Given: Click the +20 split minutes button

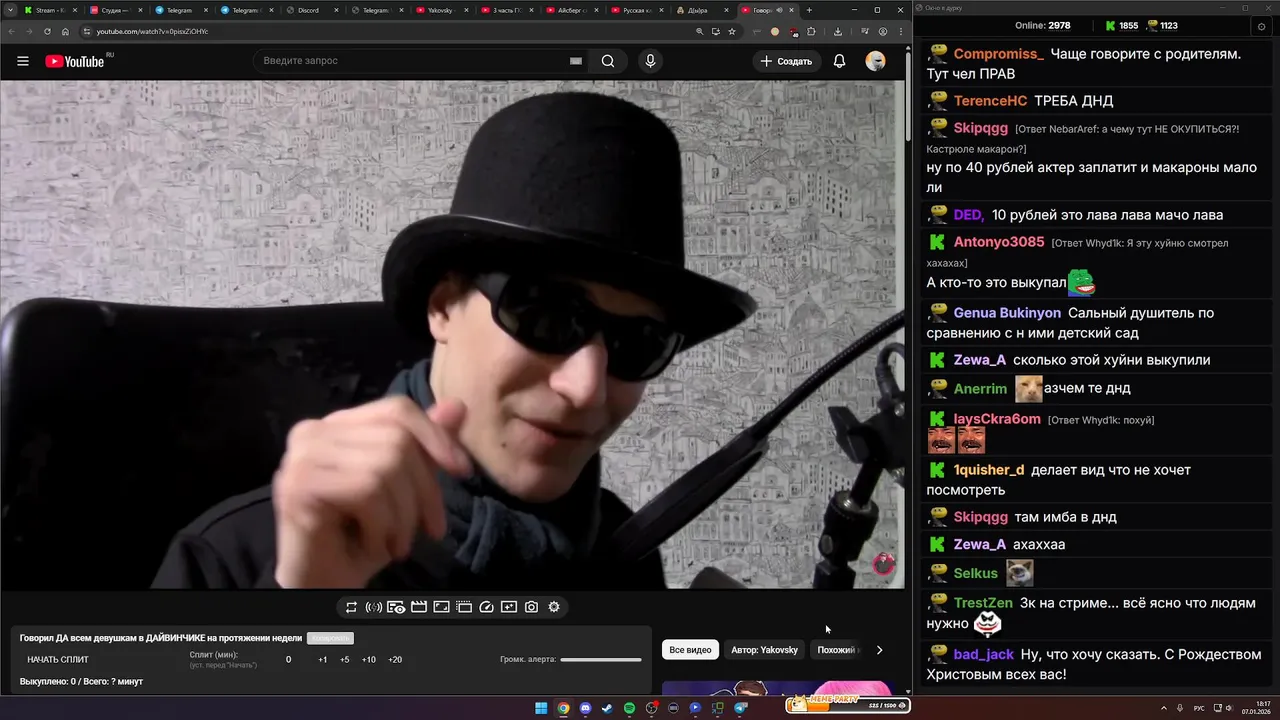Looking at the screenshot, I should click(x=395, y=660).
